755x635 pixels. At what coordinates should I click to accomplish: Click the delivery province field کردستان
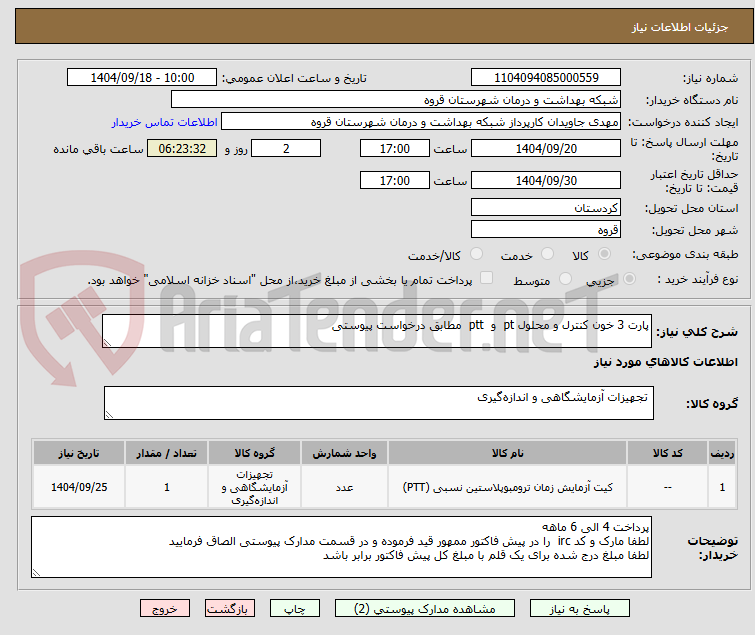[546, 207]
